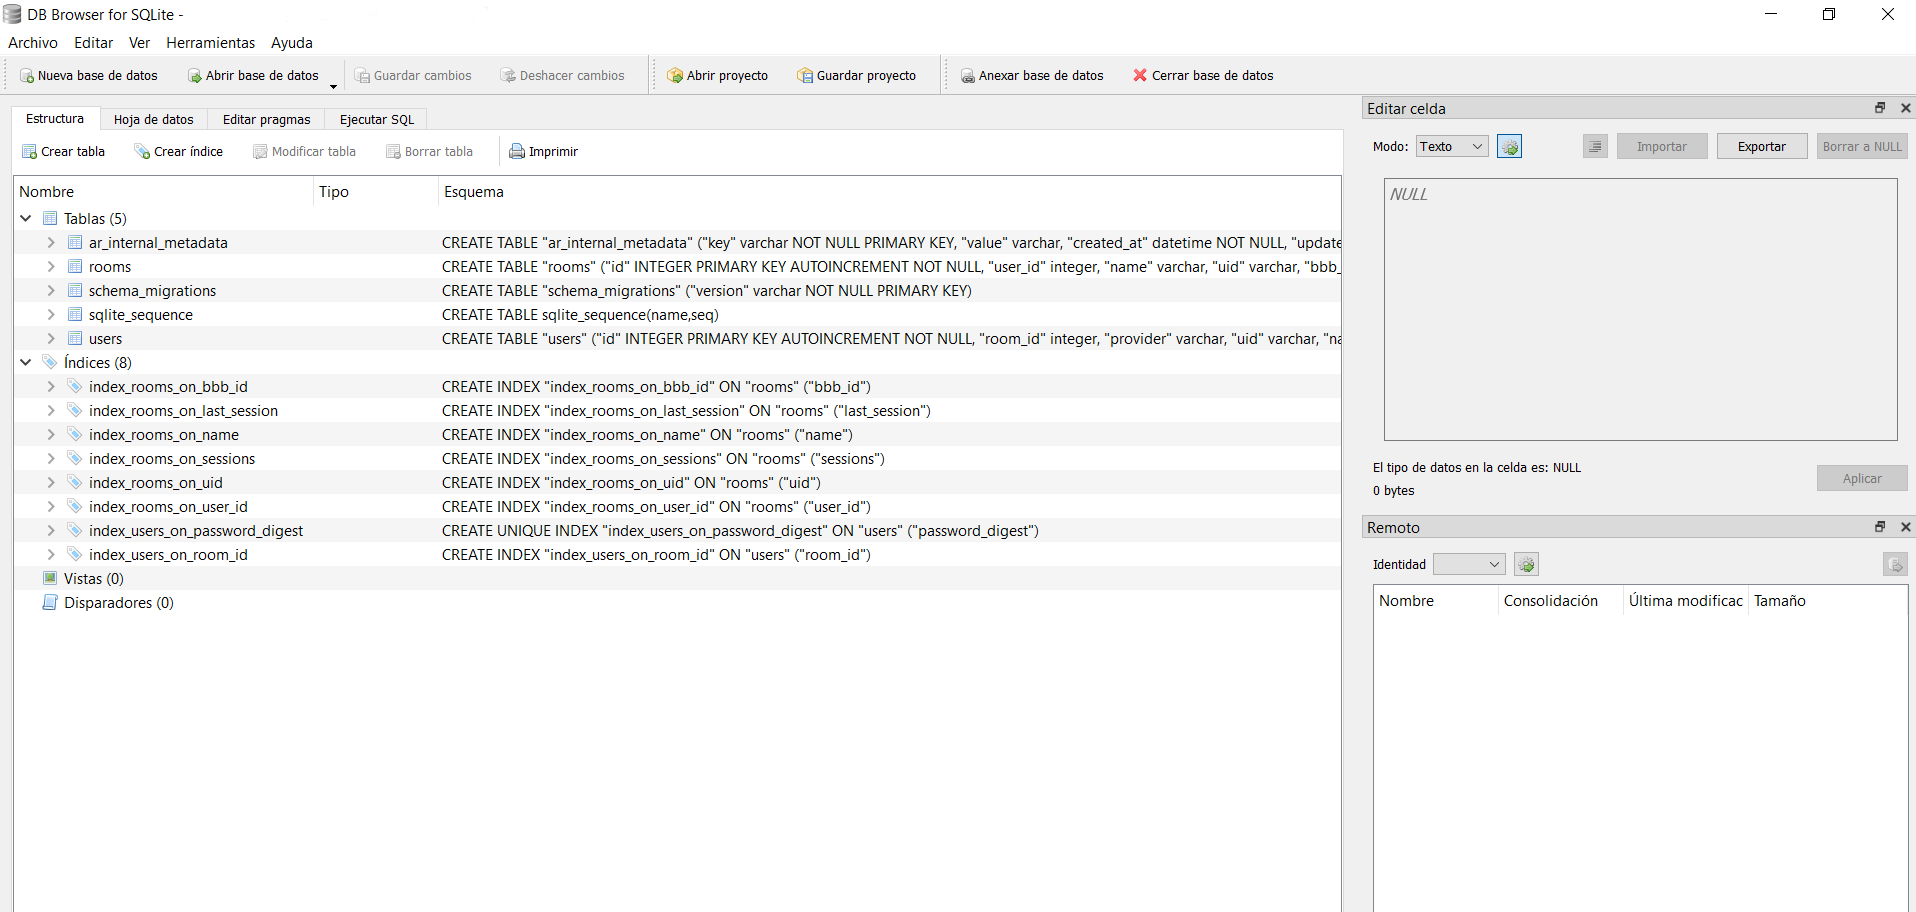Click inside the NULL cell editor text area
Screen dimensions: 1916x912
pos(1640,310)
